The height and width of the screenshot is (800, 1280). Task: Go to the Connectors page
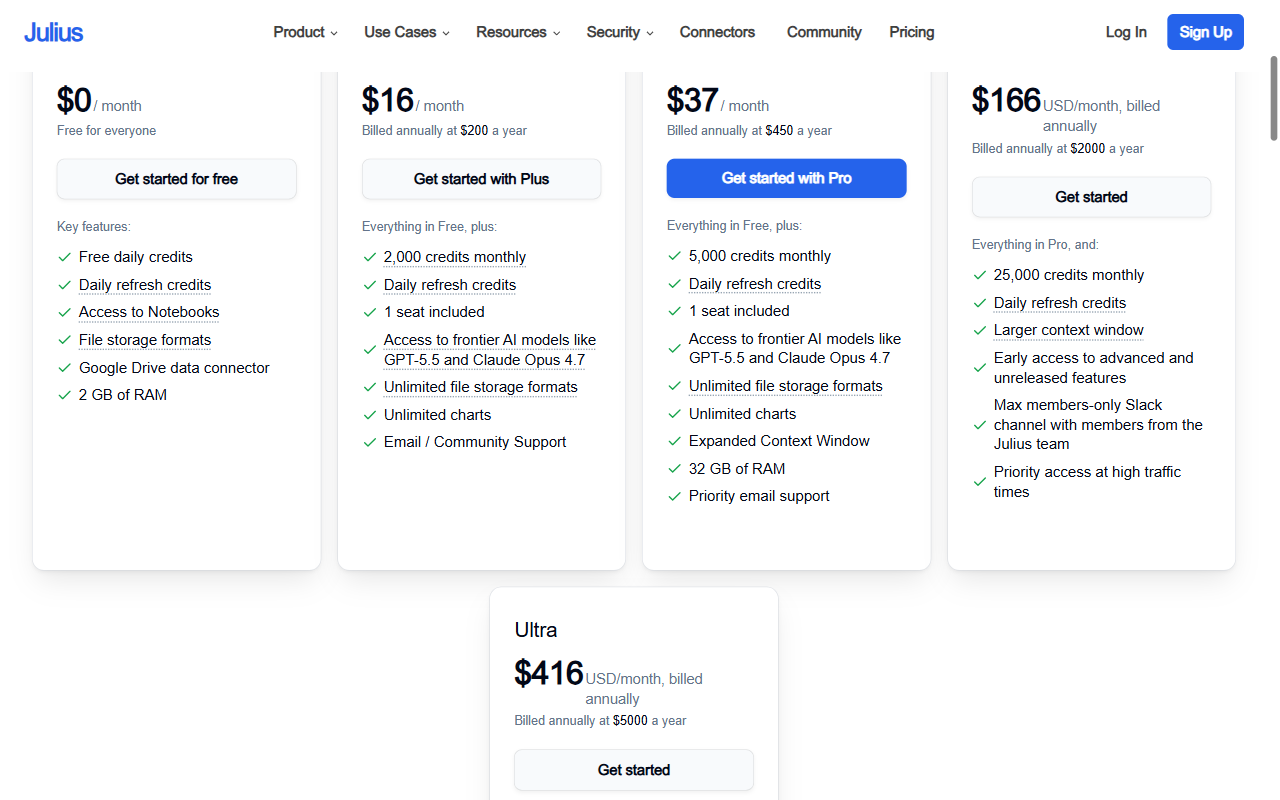(717, 32)
